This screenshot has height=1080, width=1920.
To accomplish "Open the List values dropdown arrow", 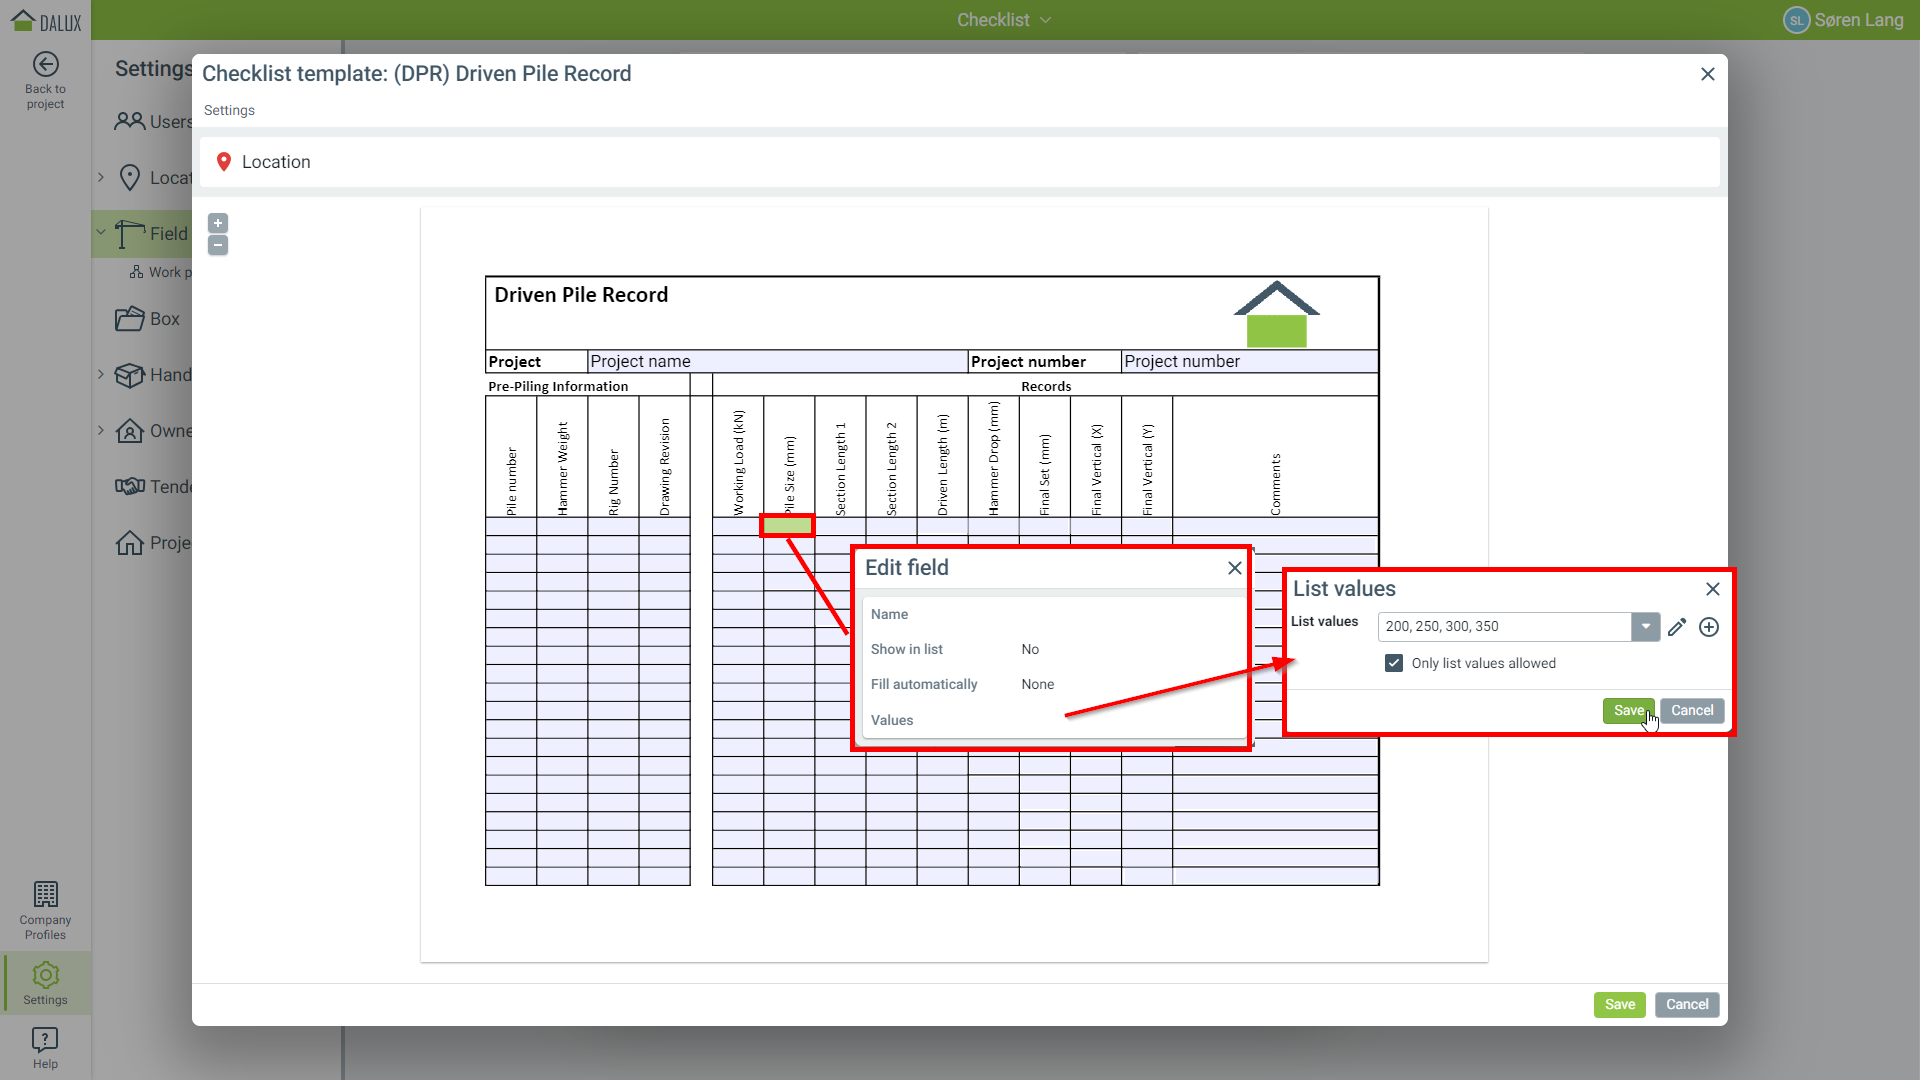I will click(1645, 627).
